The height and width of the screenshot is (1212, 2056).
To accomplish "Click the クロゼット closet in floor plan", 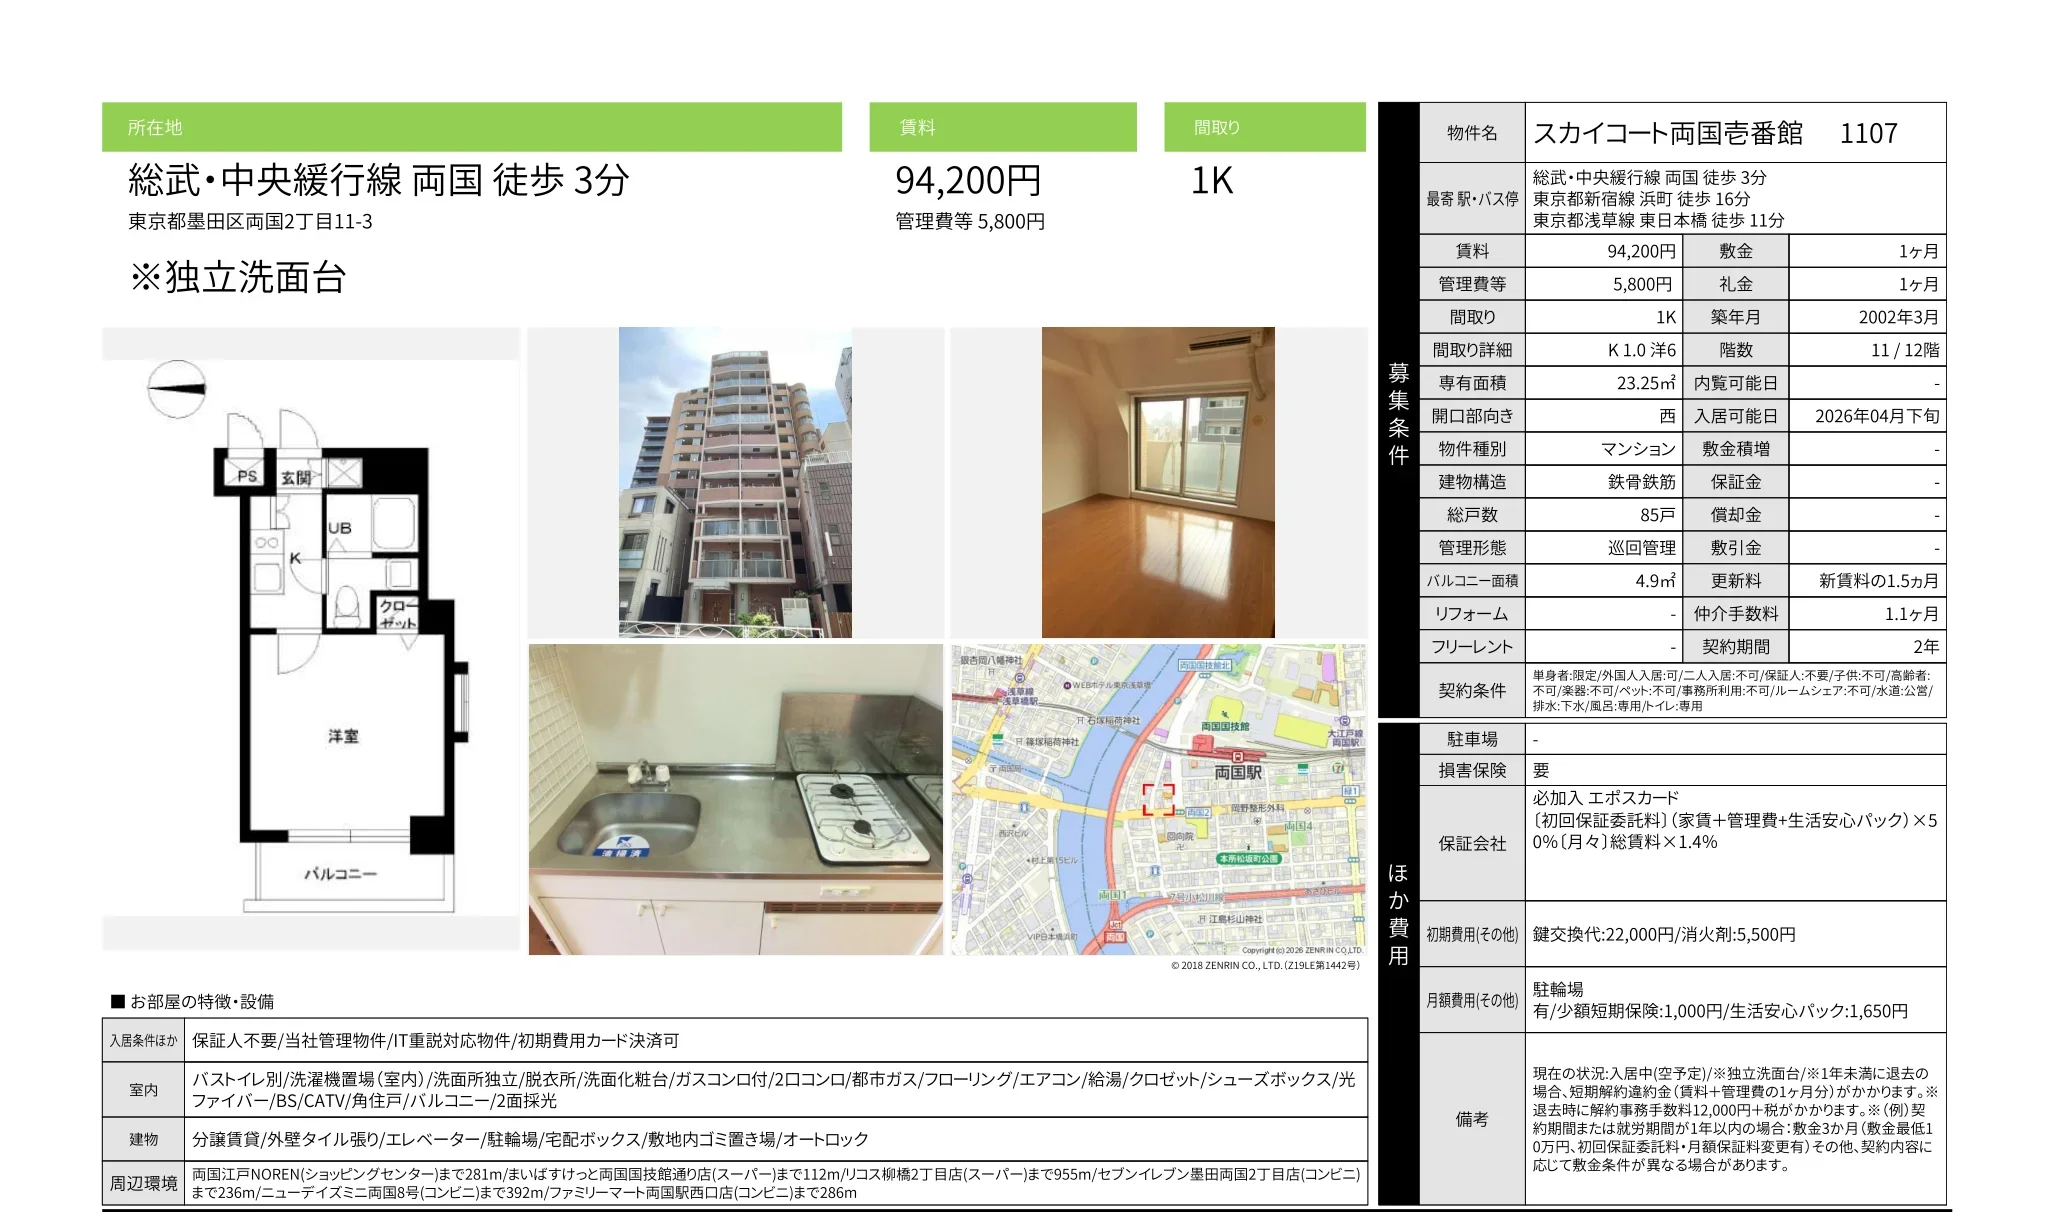I will 397,613.
